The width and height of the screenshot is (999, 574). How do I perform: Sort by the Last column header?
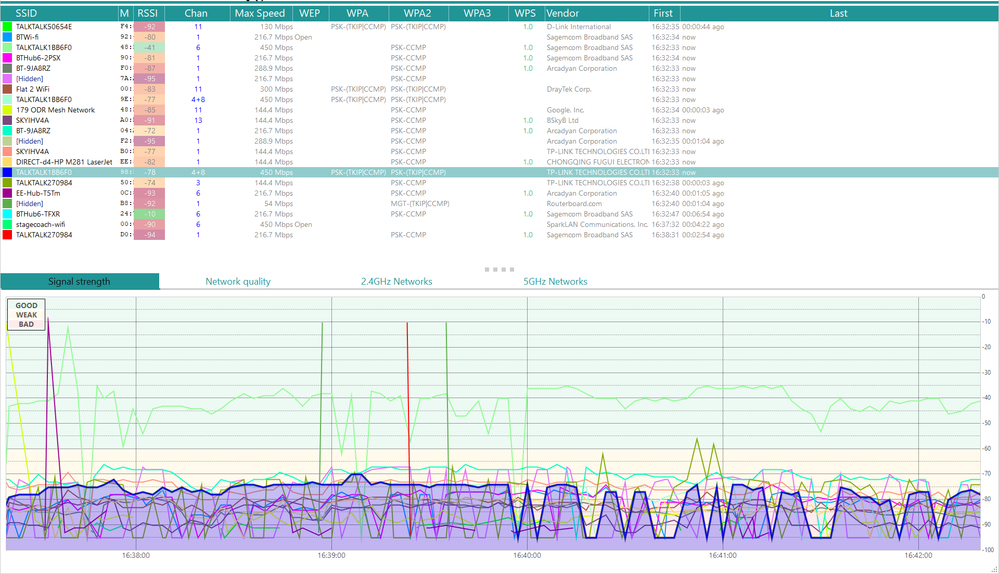[838, 13]
